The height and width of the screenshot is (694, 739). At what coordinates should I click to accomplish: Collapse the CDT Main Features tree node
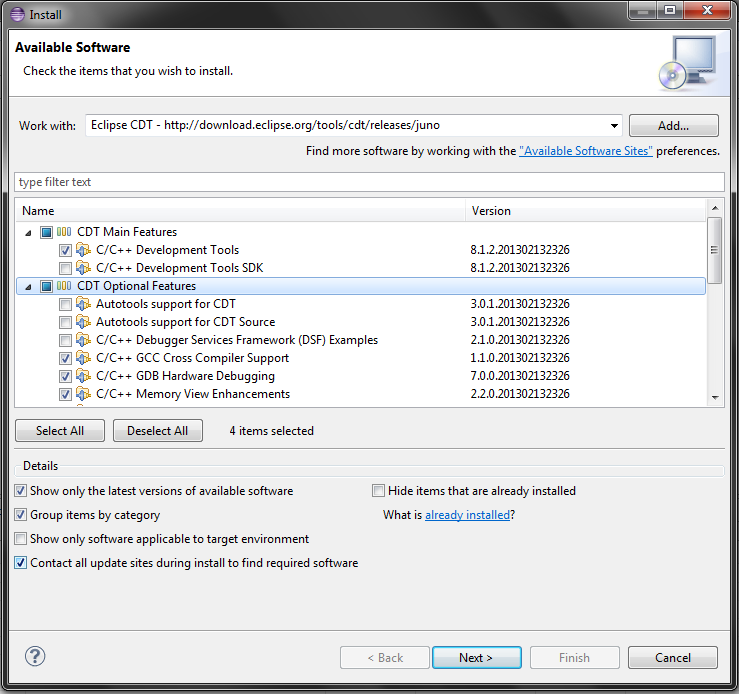(28, 233)
